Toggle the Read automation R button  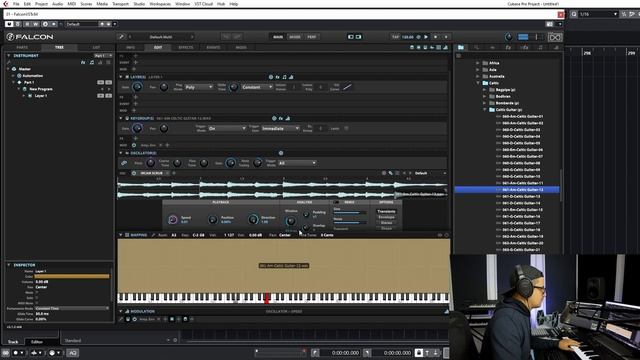pyautogui.click(x=27, y=24)
